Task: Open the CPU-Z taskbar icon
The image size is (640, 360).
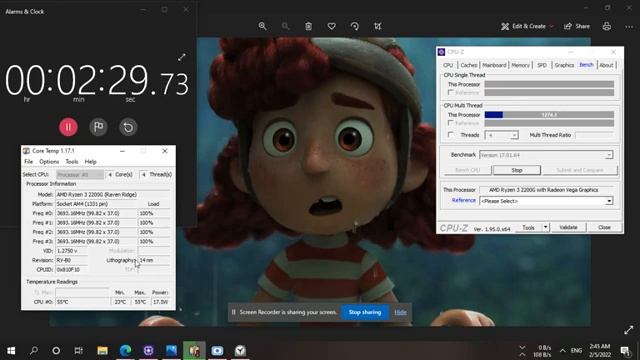Action: click(x=149, y=351)
